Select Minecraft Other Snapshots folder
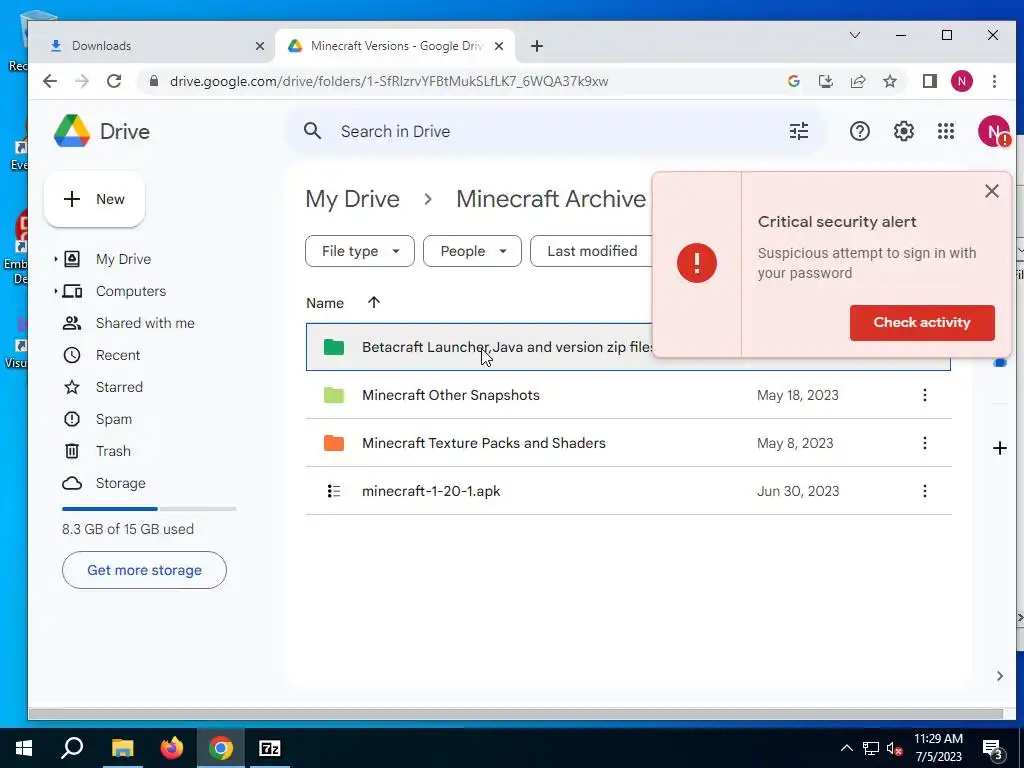Image resolution: width=1024 pixels, height=768 pixels. 628,395
